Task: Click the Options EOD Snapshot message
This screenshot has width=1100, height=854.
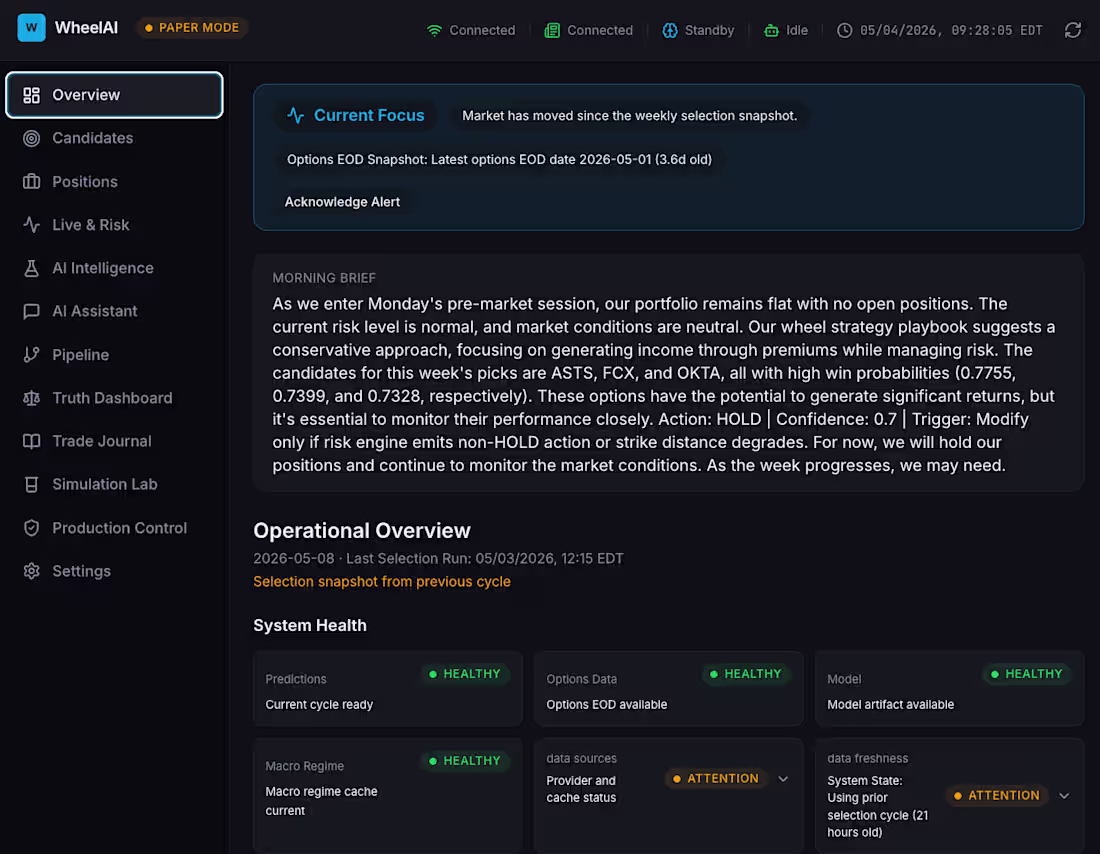Action: click(499, 159)
